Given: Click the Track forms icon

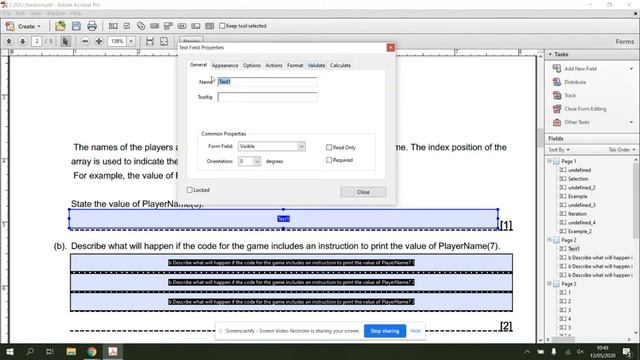Looking at the screenshot, I should pos(557,96).
